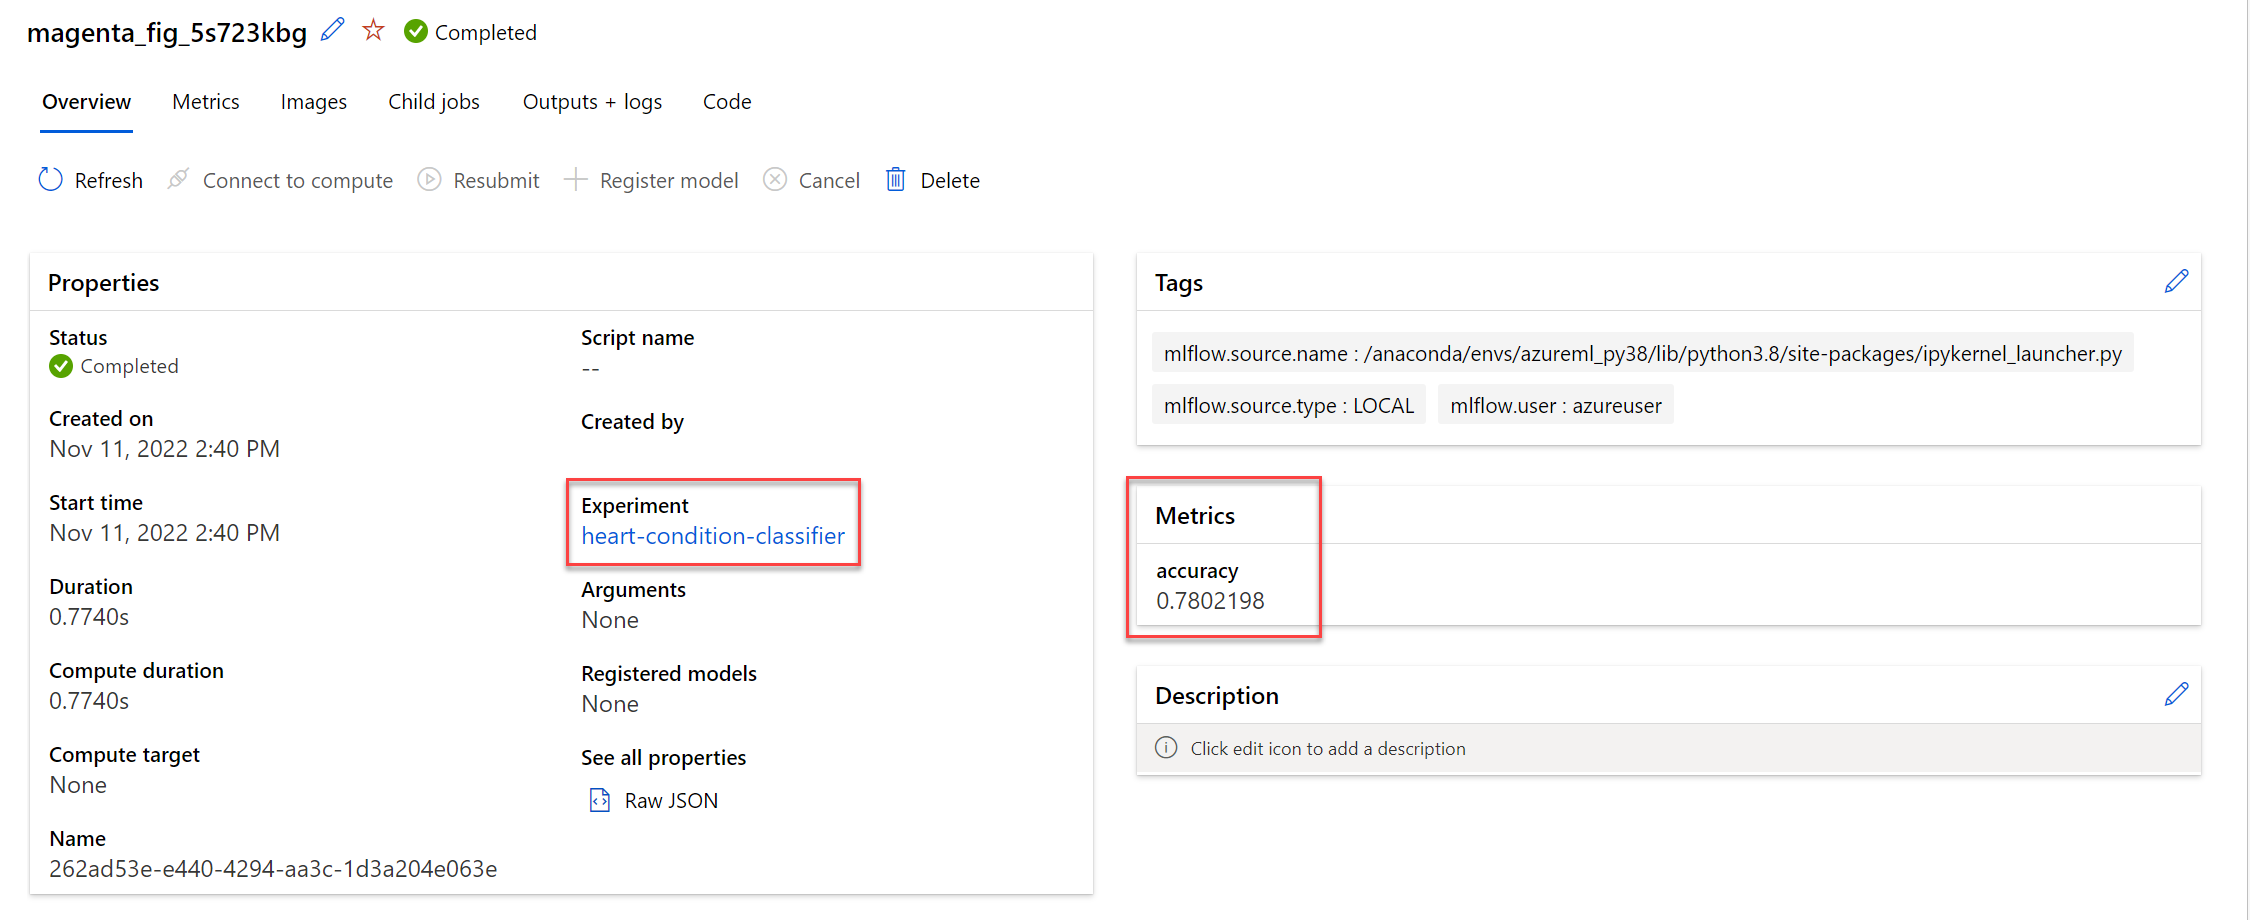
Task: Open the Raw JSON properties link
Action: pyautogui.click(x=671, y=800)
